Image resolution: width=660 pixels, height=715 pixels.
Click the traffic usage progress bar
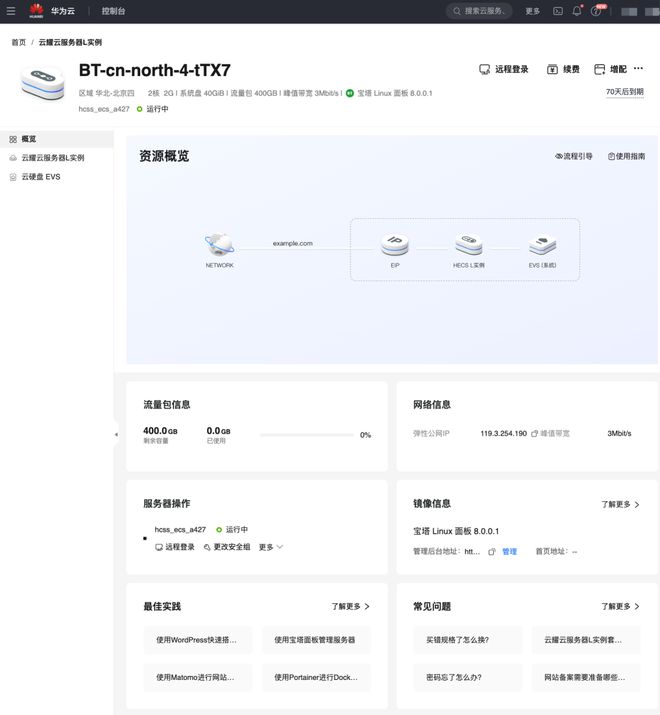click(x=307, y=435)
